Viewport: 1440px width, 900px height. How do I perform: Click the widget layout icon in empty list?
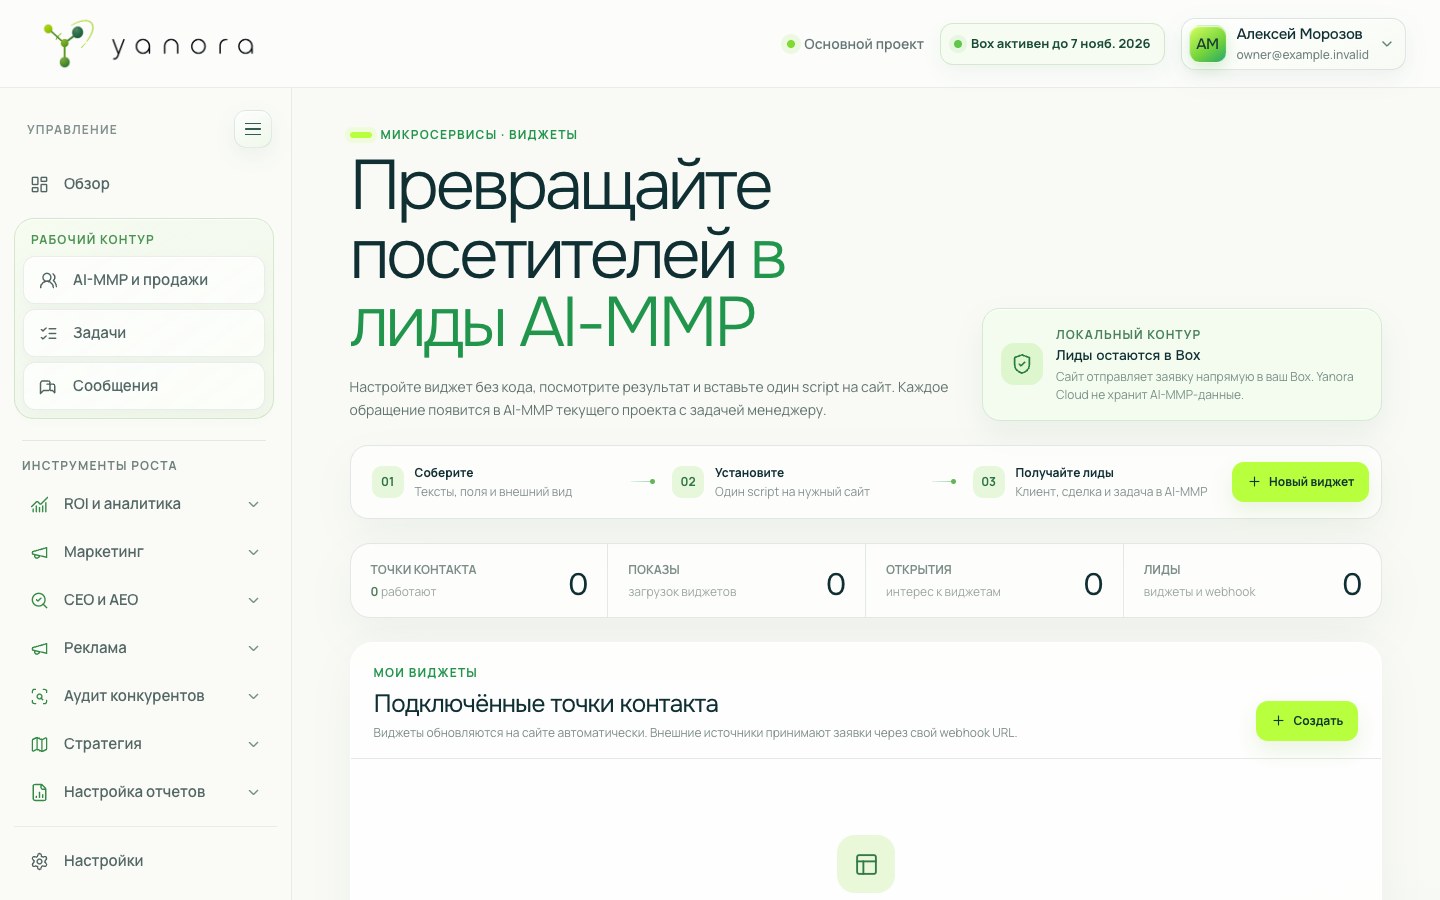point(866,864)
